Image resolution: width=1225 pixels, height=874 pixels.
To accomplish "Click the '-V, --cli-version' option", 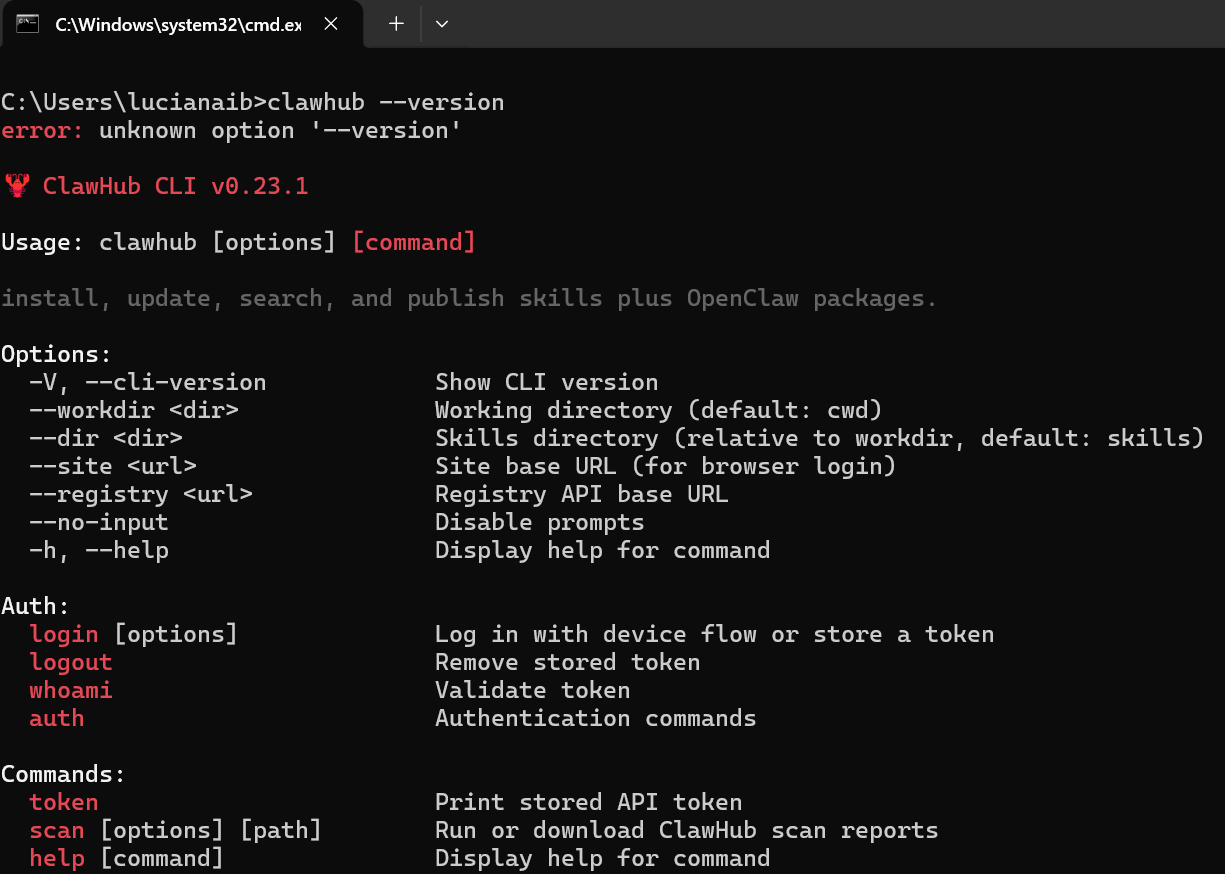I will point(148,382).
